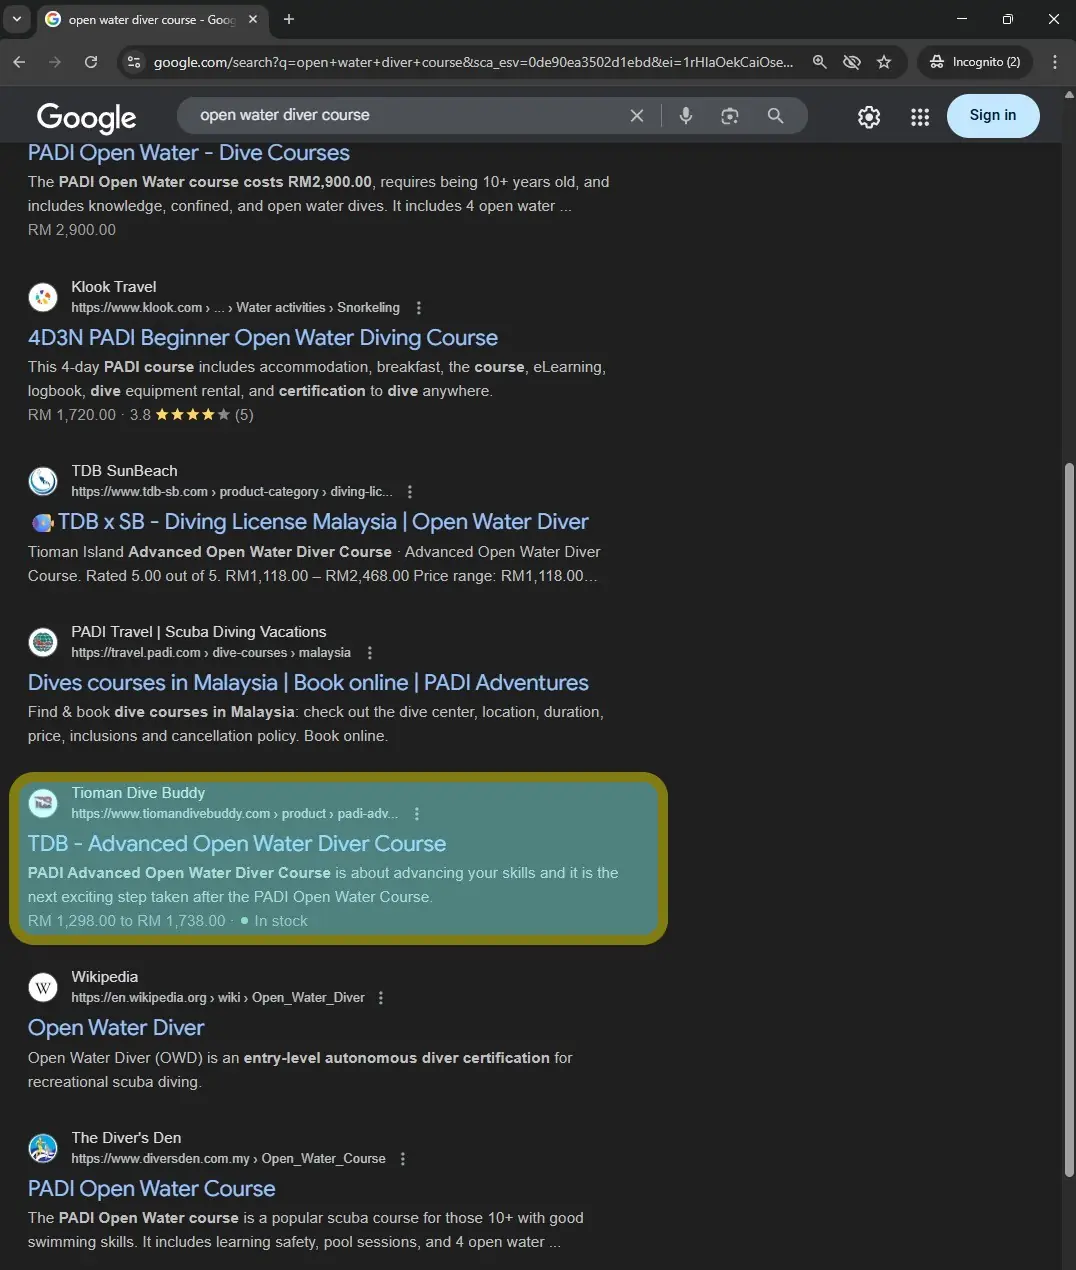The width and height of the screenshot is (1076, 1270).
Task: Click the TDB SunBeach favicon
Action: [x=43, y=481]
